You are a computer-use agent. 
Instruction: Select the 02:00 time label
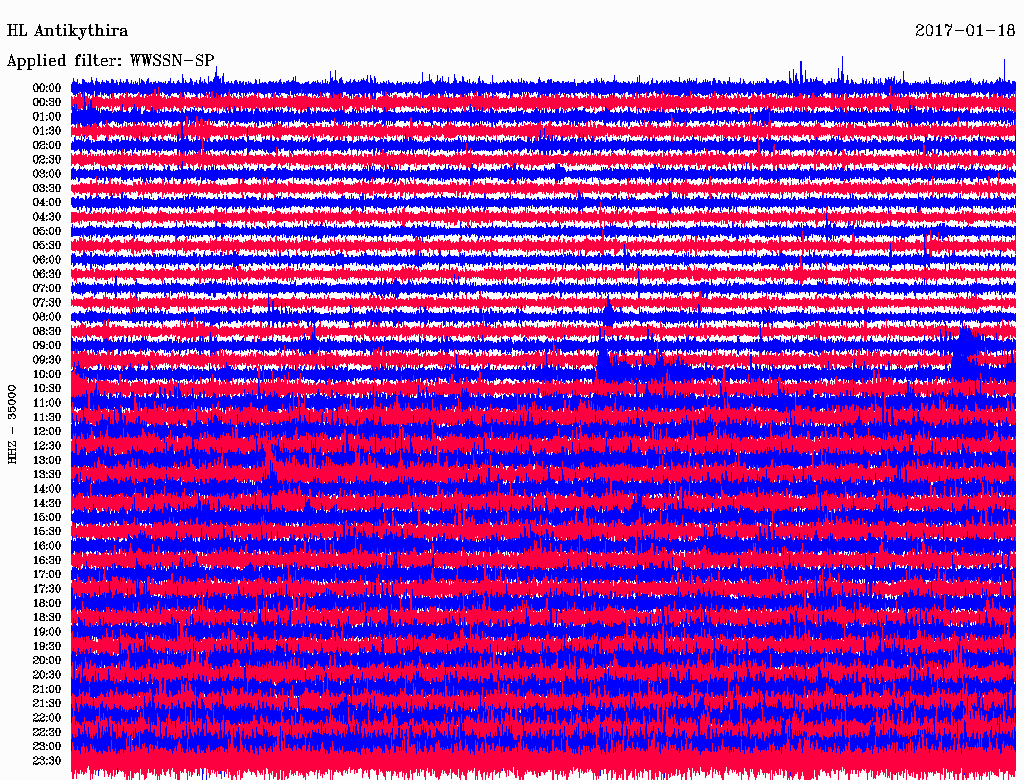point(47,145)
